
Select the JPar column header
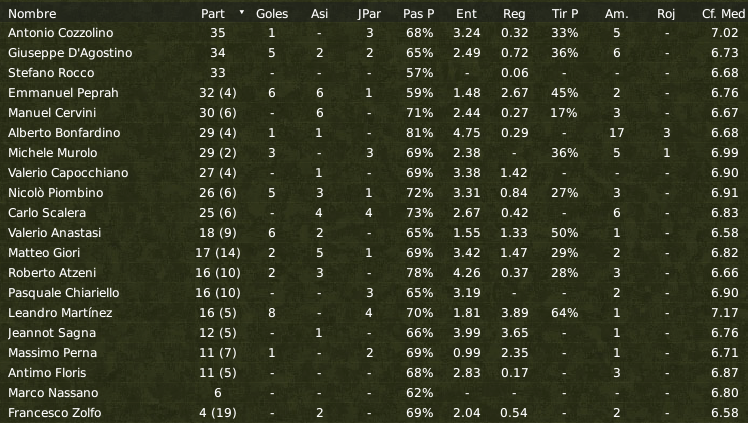[x=369, y=14]
